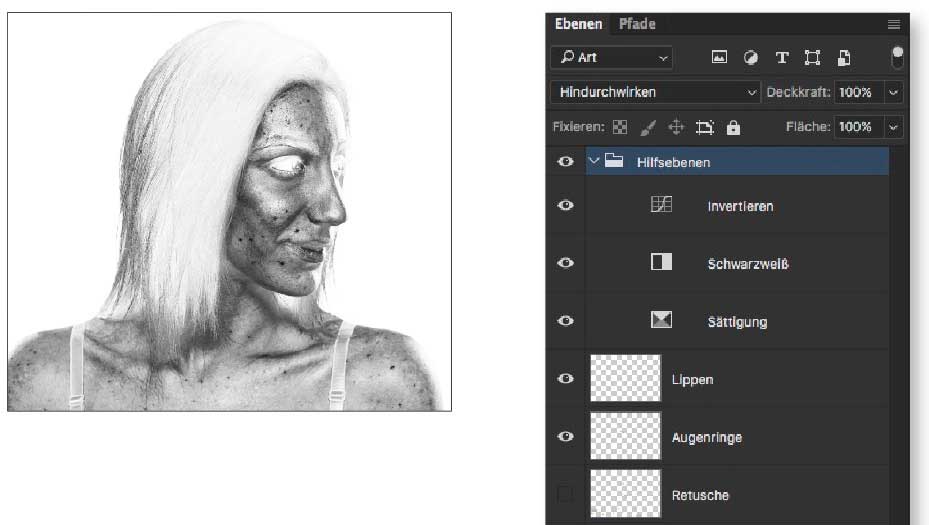Click the Augenringe layer thumbnail
Image resolution: width=929 pixels, height=525 pixels.
[626, 436]
